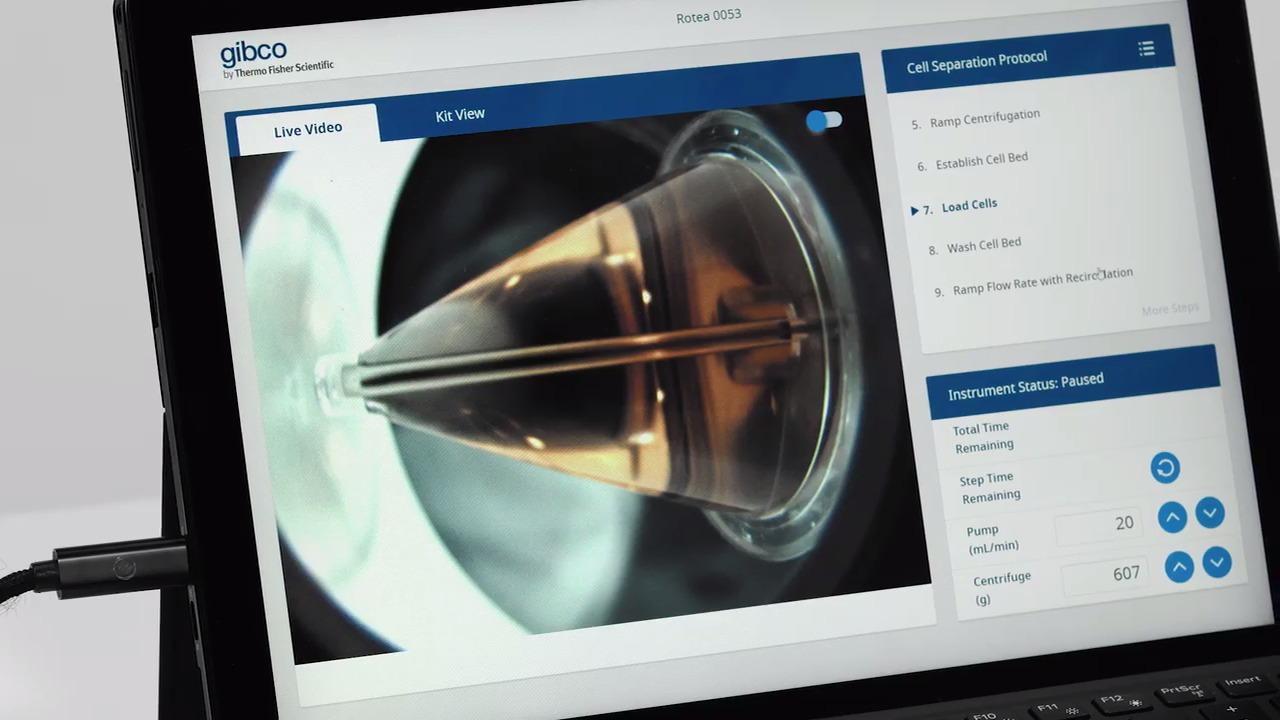The image size is (1280, 720).
Task: Click the live chamber video feed
Action: [x=580, y=390]
